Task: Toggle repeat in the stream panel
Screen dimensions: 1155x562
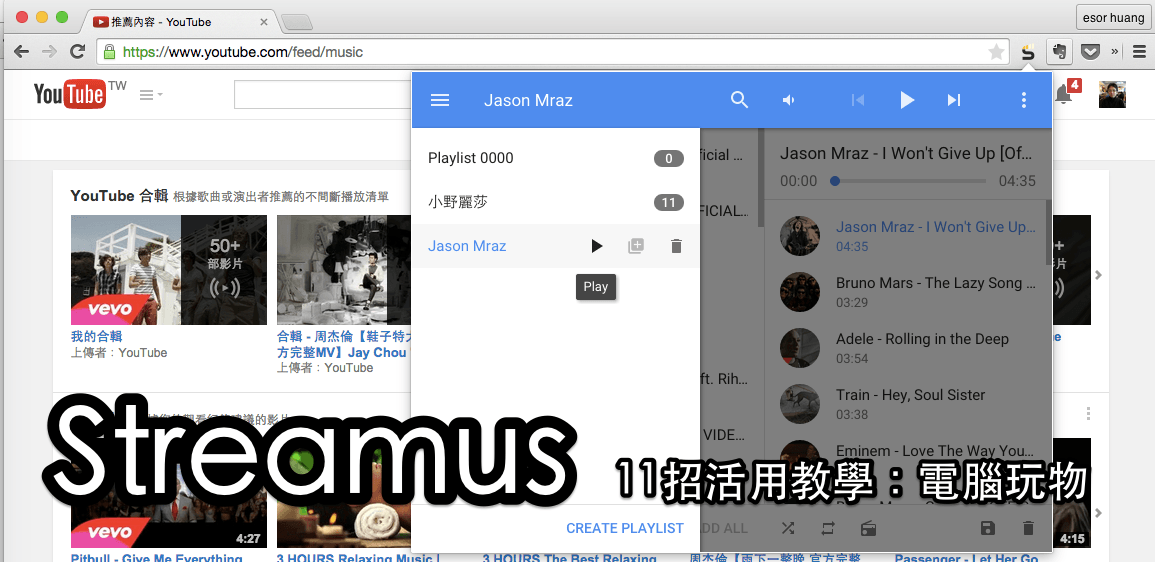Action: pyautogui.click(x=828, y=528)
